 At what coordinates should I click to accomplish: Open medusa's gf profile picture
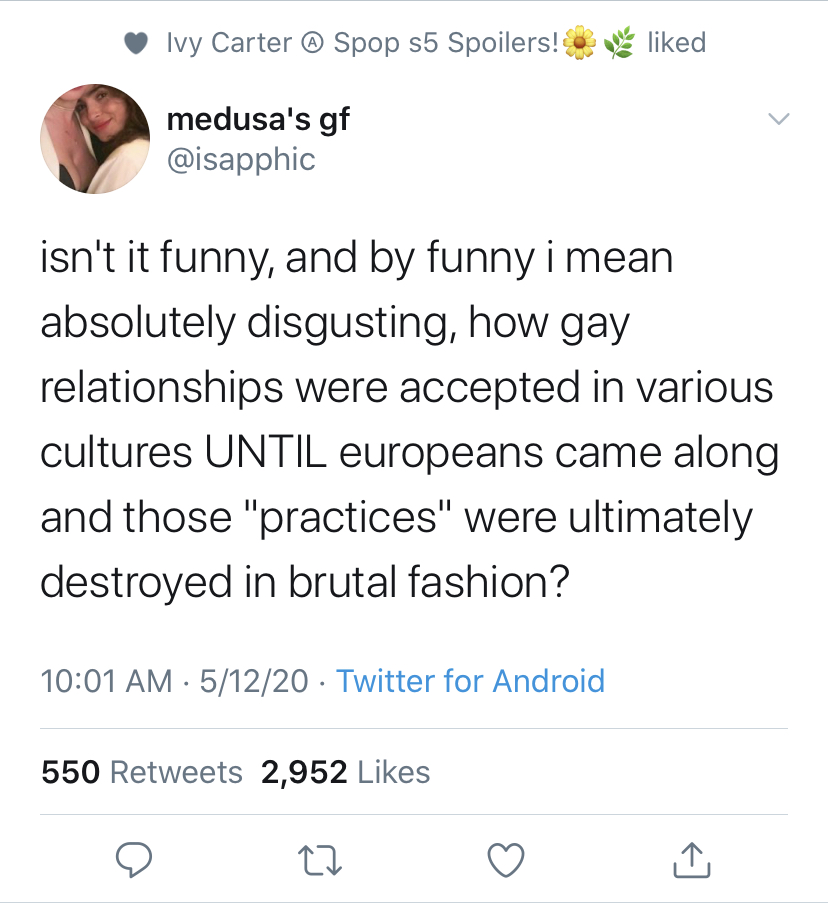coord(95,139)
